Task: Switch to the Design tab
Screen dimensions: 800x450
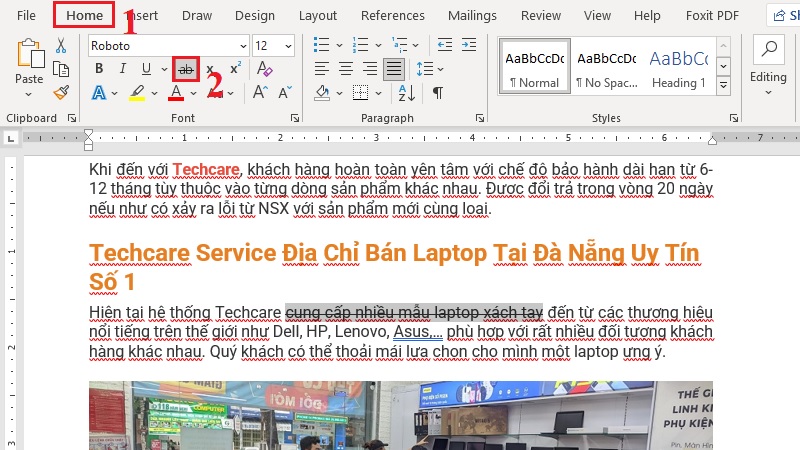Action: point(255,16)
